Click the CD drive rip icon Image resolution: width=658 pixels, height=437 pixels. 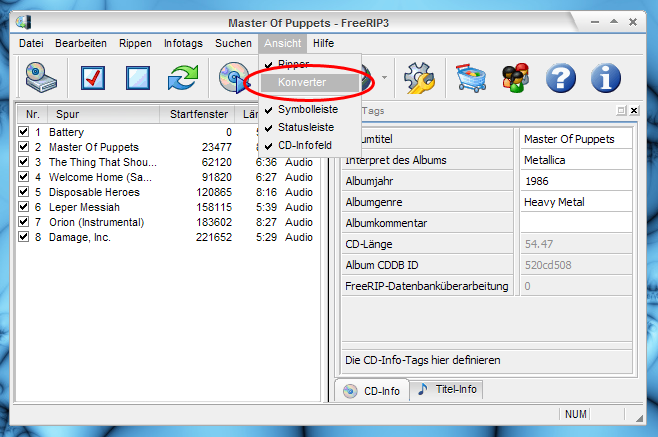click(41, 78)
